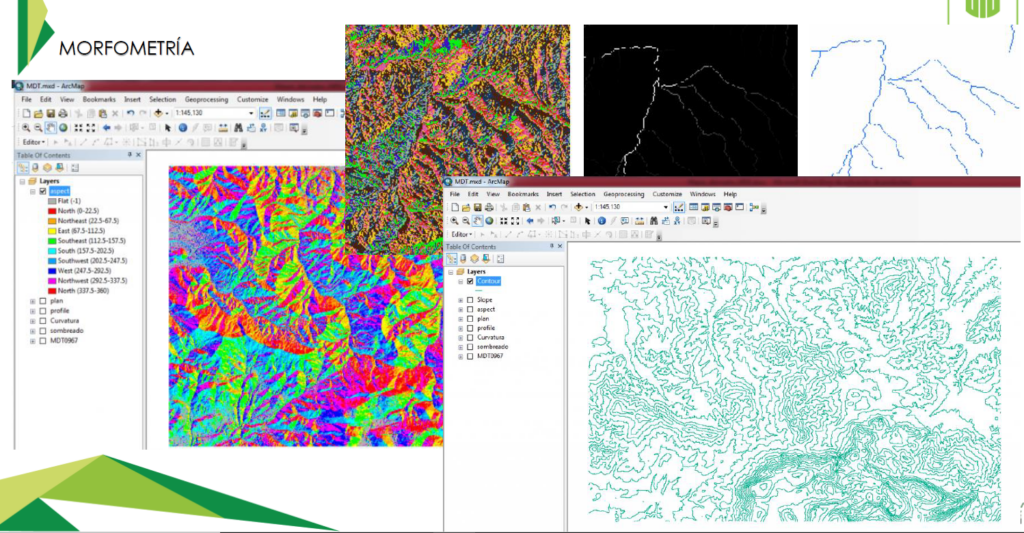This screenshot has width=1024, height=533.
Task: Open Editor dropdown in right ArcMap window
Action: tap(461, 234)
